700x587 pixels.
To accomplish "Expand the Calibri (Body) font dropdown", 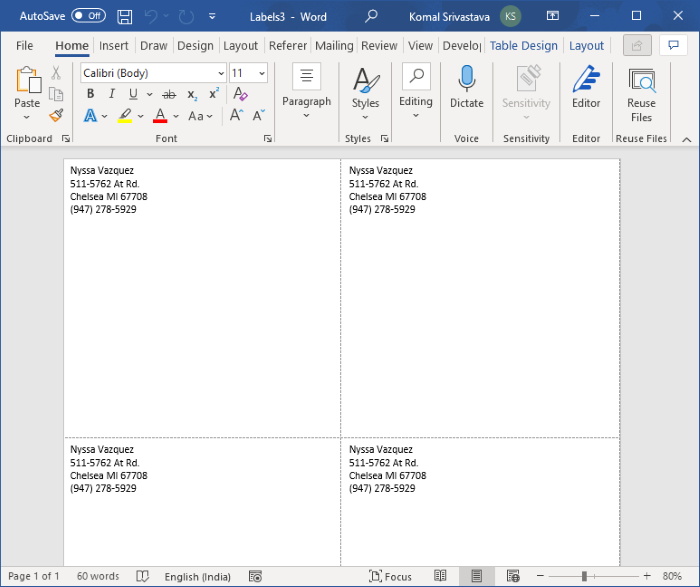I will pyautogui.click(x=220, y=73).
